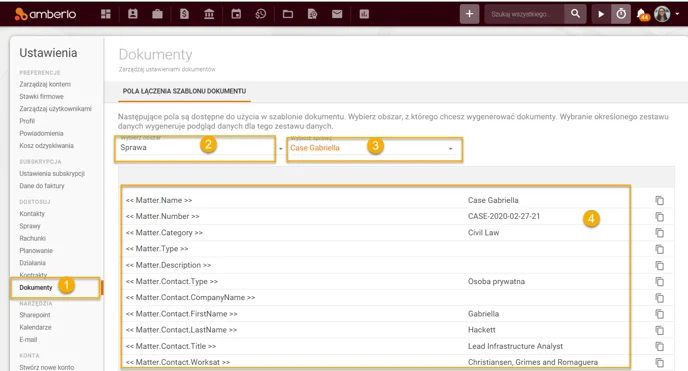The width and height of the screenshot is (688, 371).
Task: Open Sprawy customization settings
Action: pyautogui.click(x=30, y=226)
